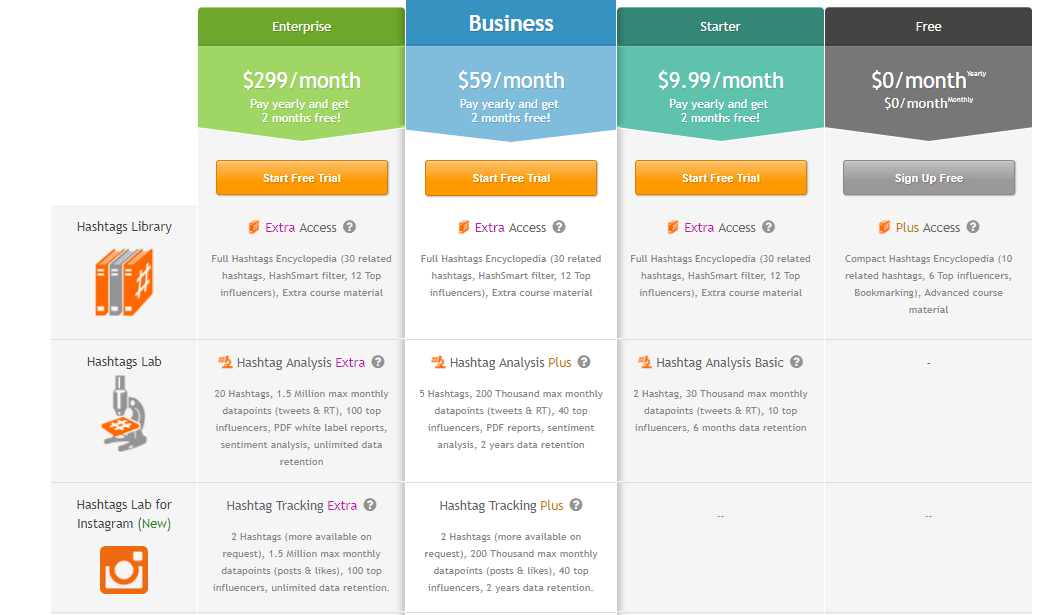Viewport: 1041px width, 615px height.
Task: Click help icon next to Plus Access
Action: click(x=973, y=227)
